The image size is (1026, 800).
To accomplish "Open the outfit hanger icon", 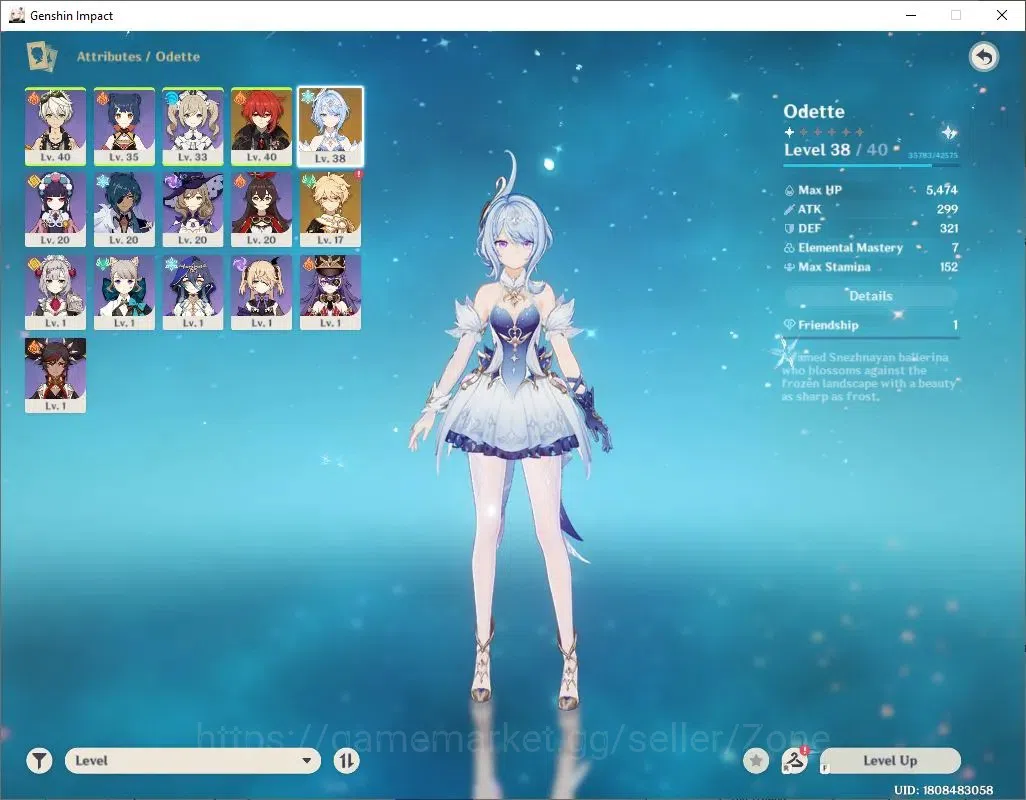I will point(794,761).
